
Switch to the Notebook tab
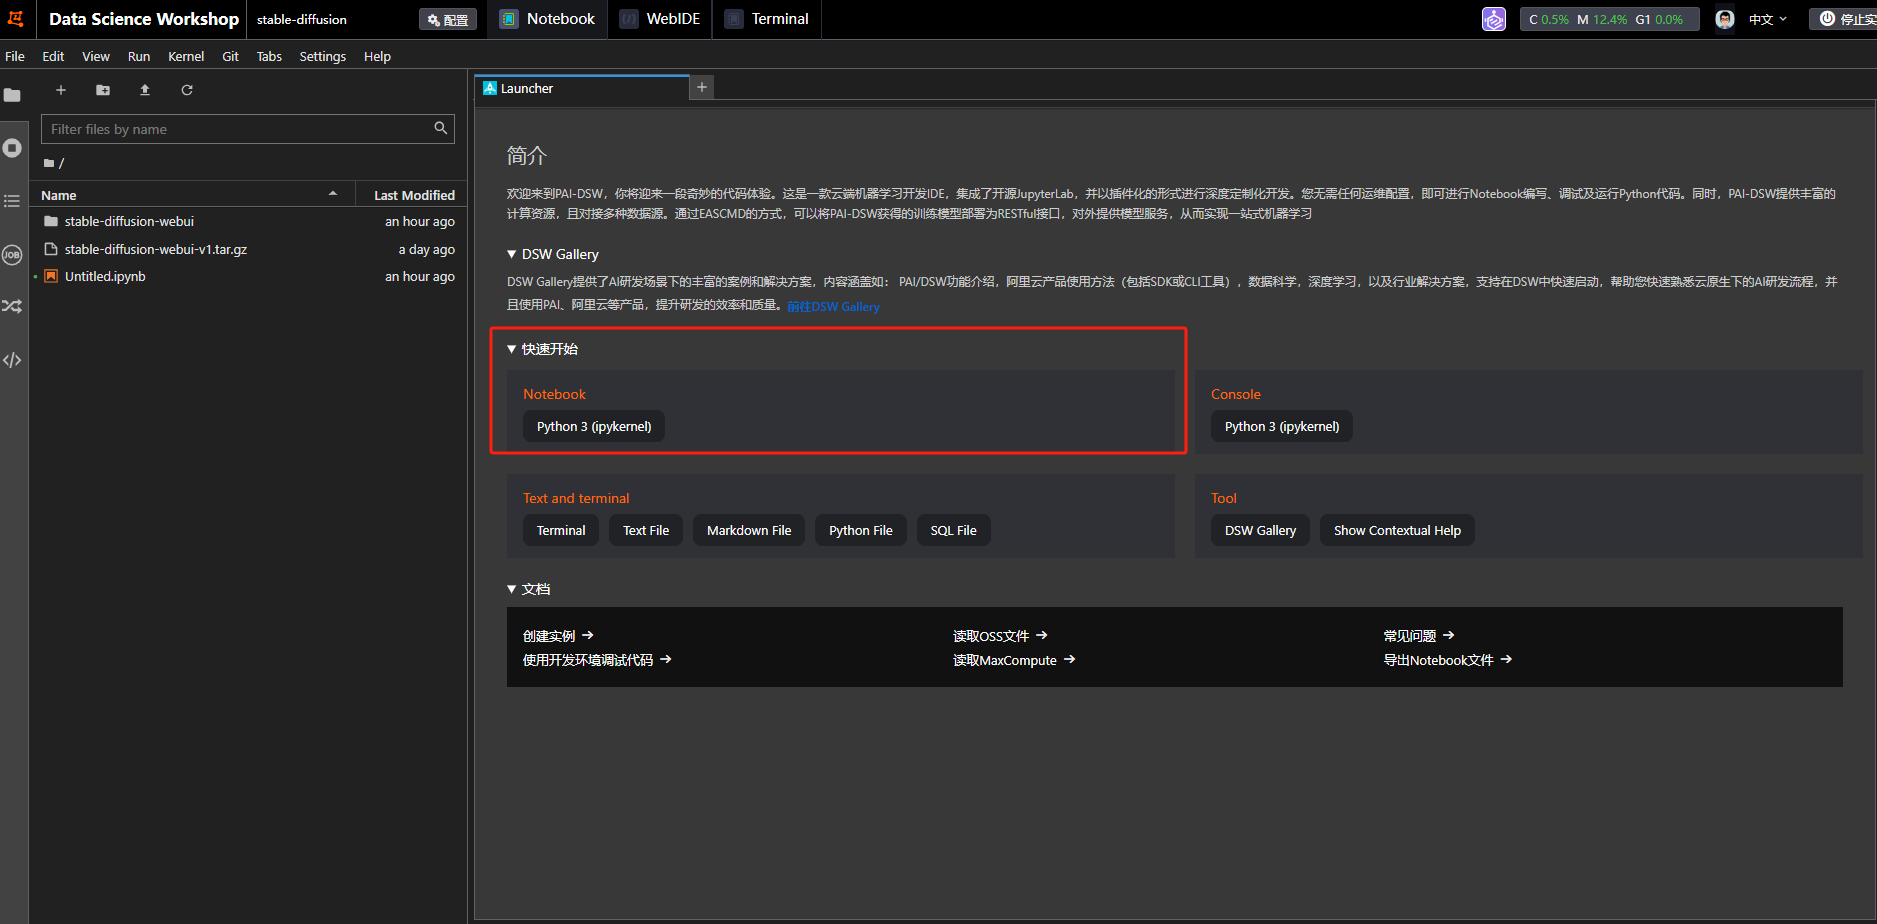548,19
